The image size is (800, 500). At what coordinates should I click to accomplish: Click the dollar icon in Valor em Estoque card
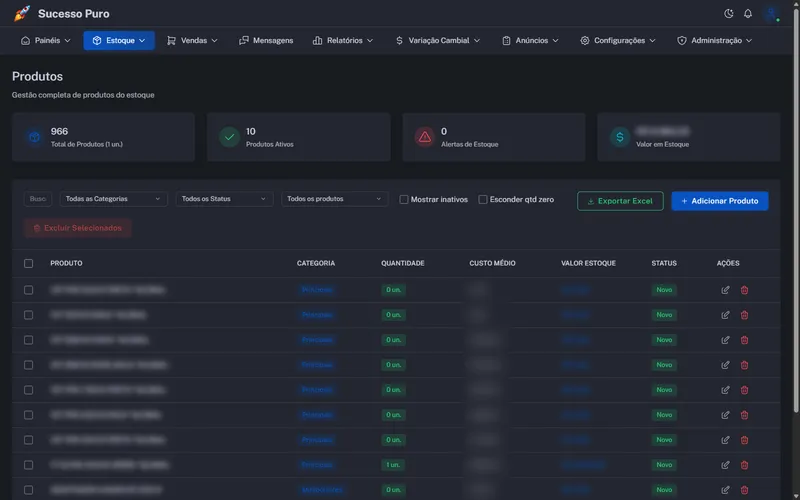click(x=620, y=137)
